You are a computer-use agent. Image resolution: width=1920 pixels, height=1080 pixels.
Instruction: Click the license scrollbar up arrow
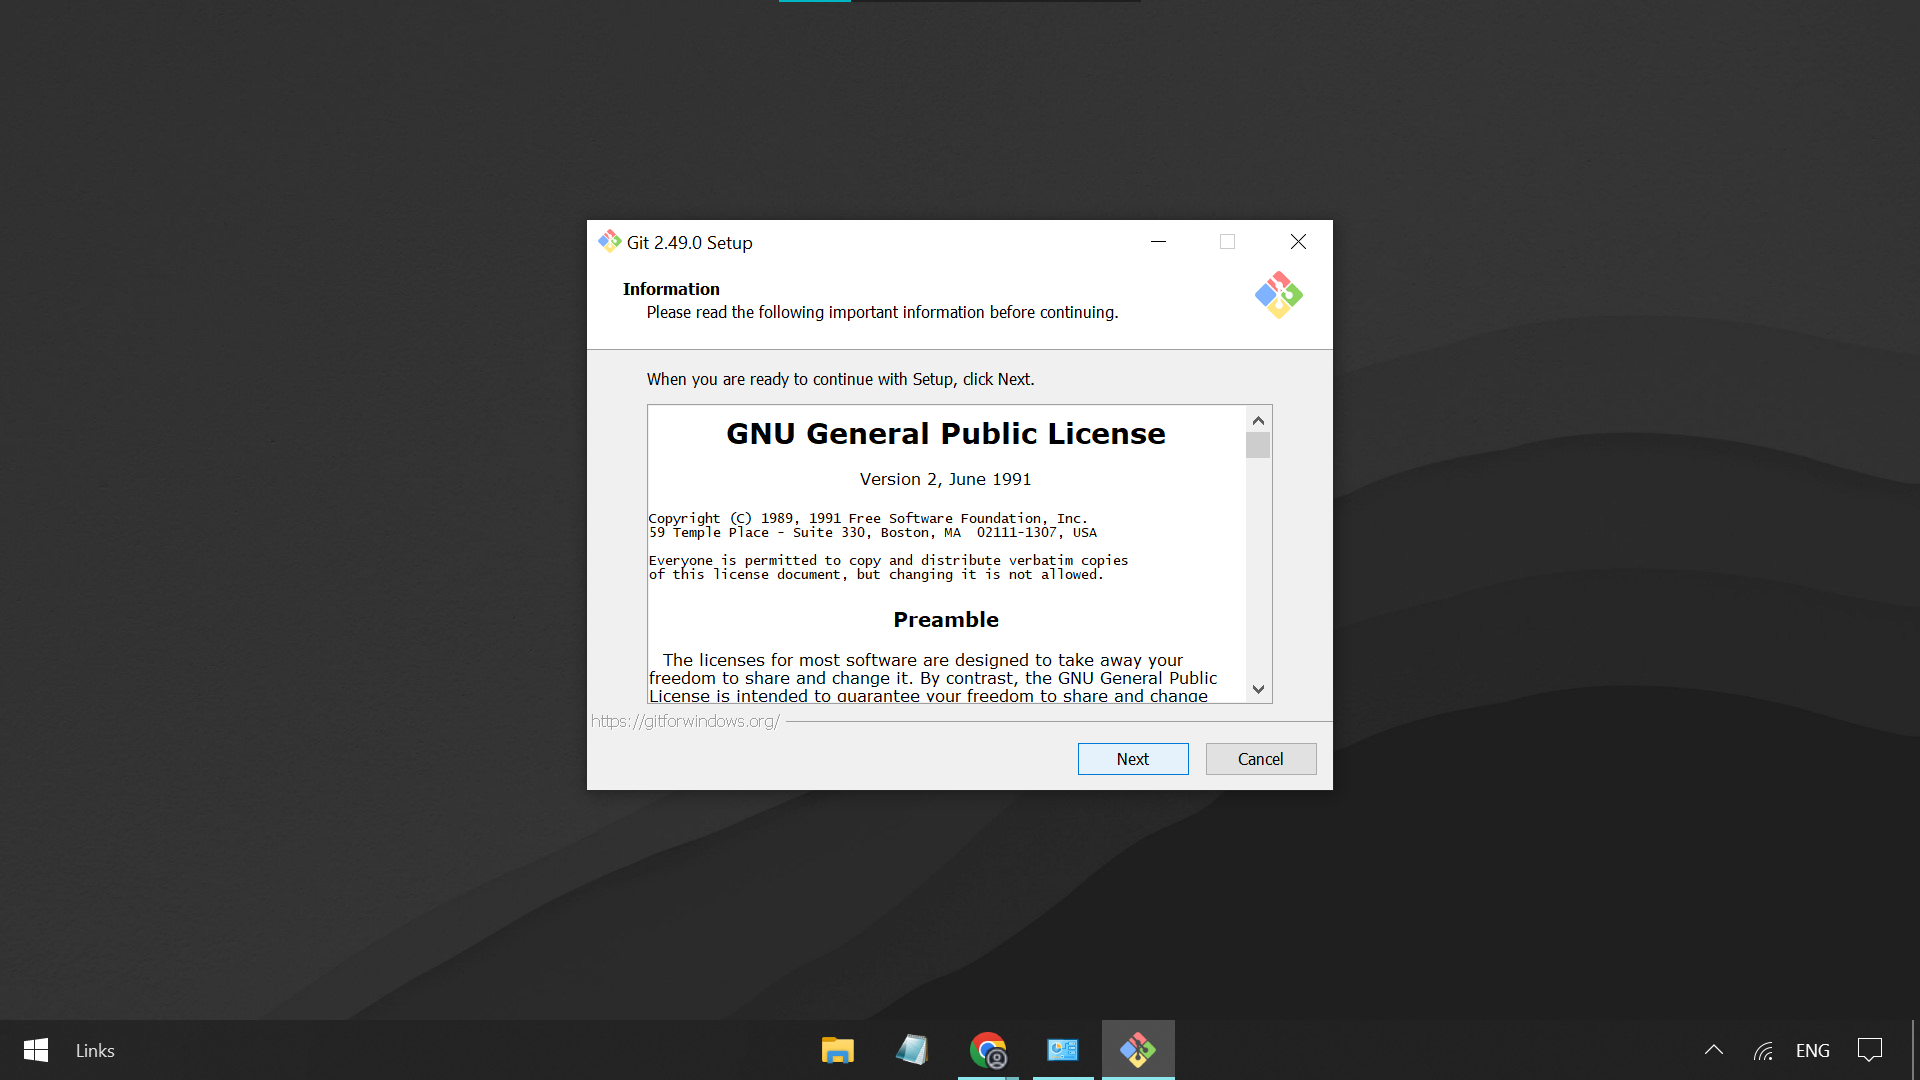[1258, 420]
